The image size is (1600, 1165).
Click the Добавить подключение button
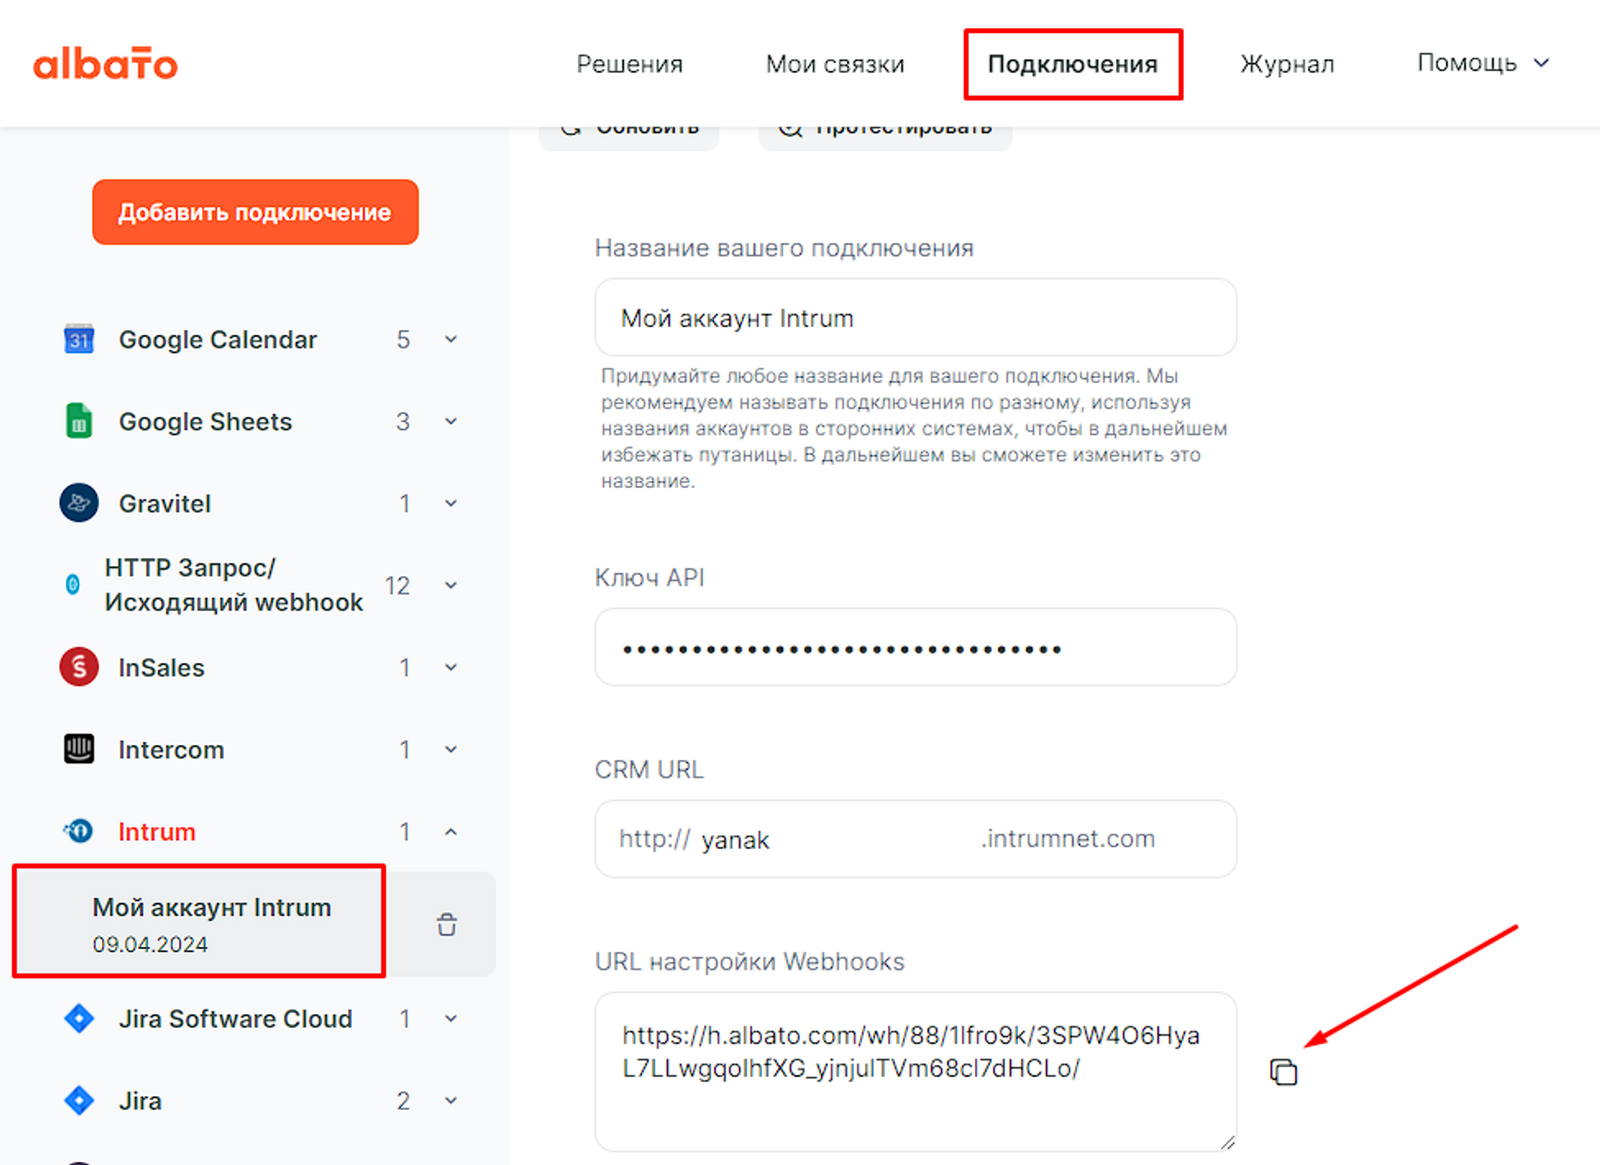pyautogui.click(x=255, y=212)
